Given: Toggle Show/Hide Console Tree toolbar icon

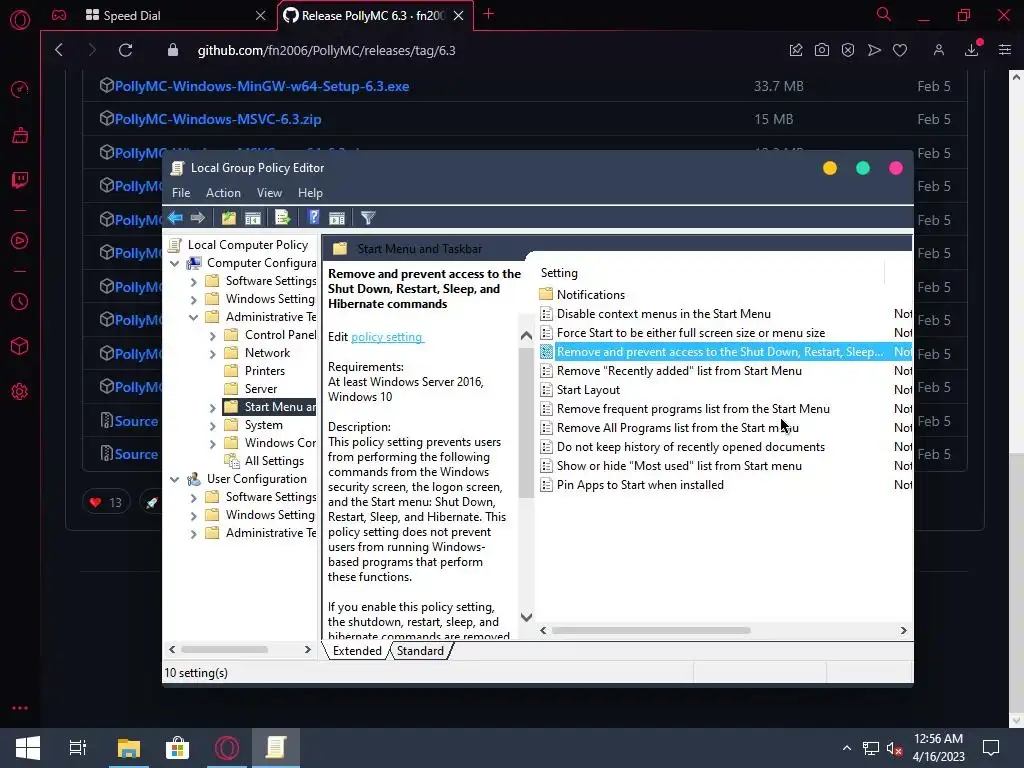Looking at the screenshot, I should pyautogui.click(x=253, y=218).
